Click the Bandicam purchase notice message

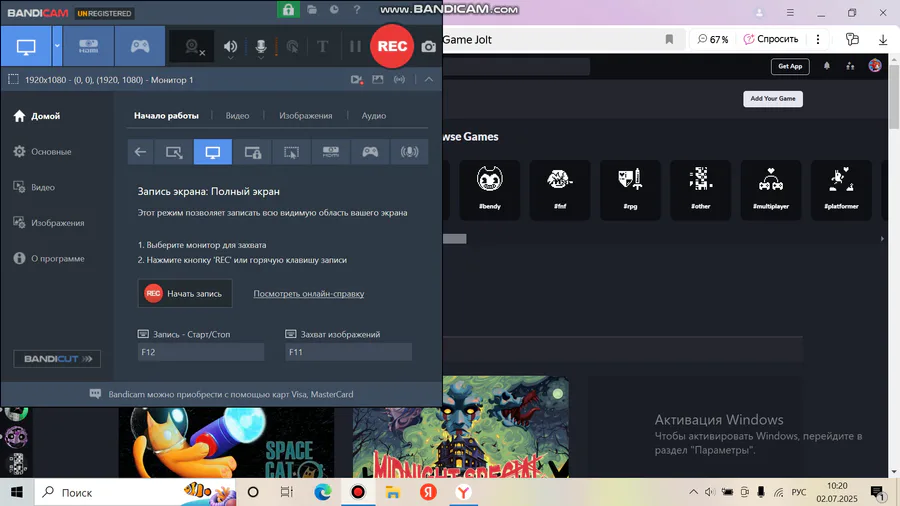click(x=230, y=394)
